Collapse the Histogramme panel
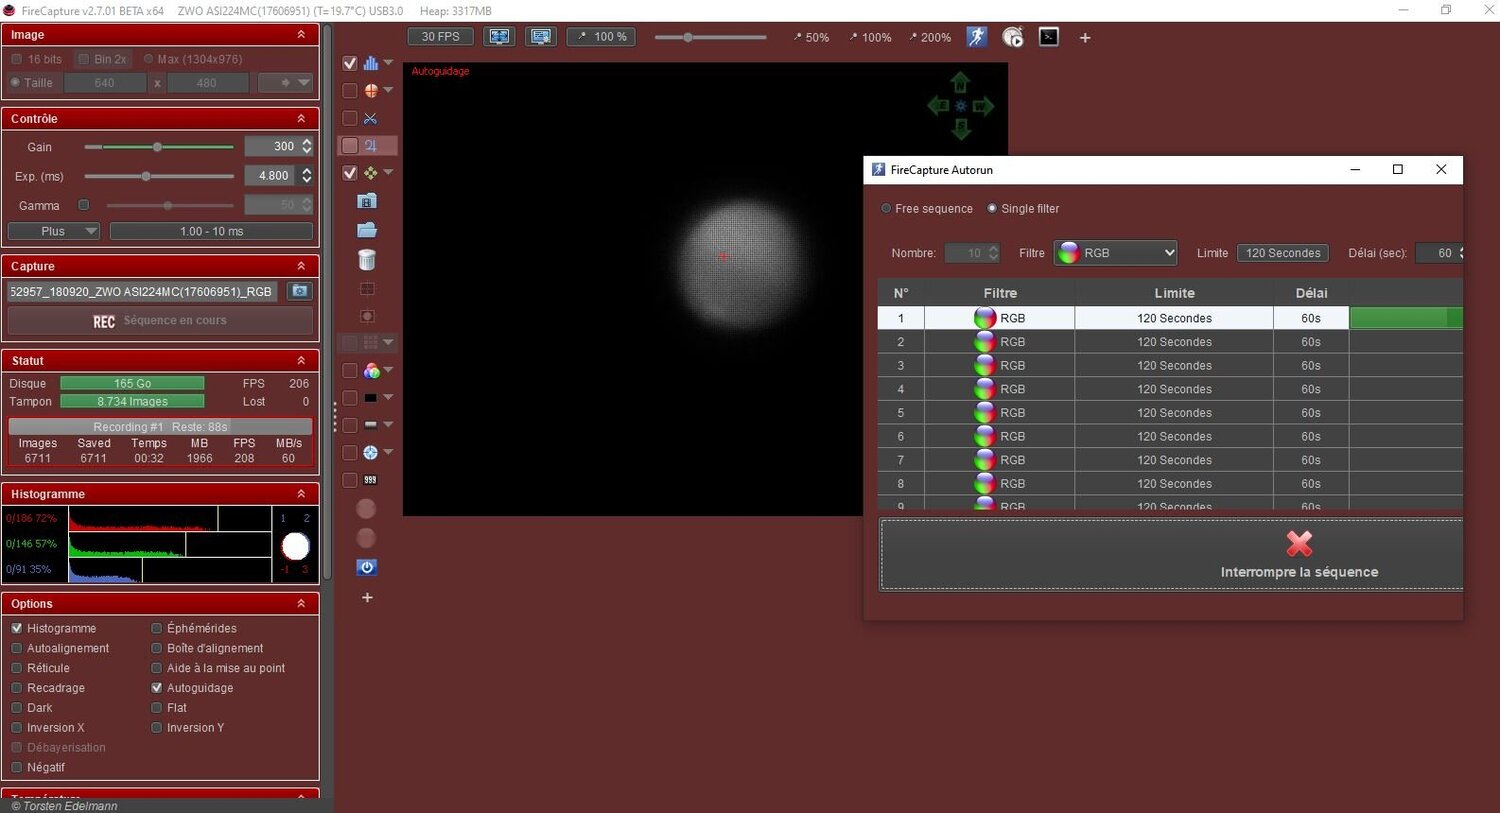Screen dimensions: 1500x813 coord(301,494)
